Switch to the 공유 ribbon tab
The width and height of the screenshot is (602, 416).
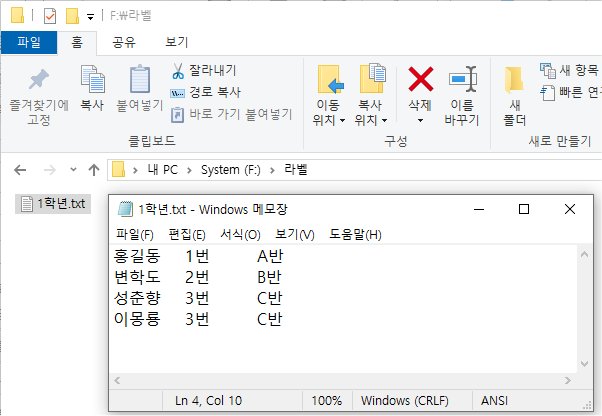pyautogui.click(x=124, y=42)
